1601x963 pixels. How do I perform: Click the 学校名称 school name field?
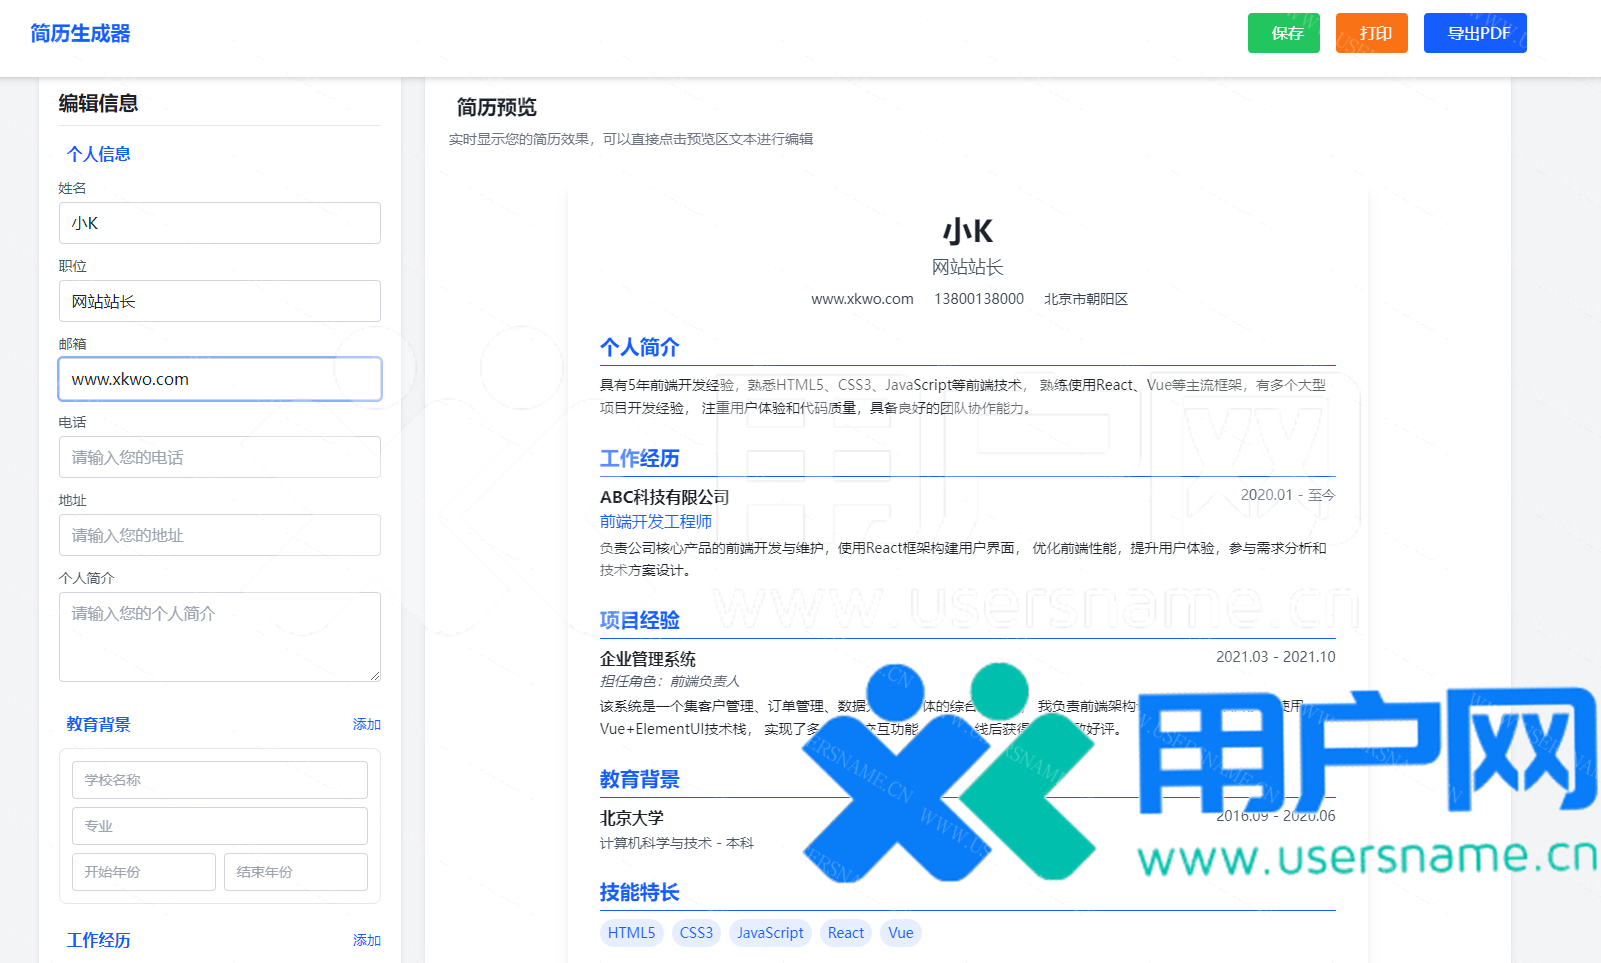click(219, 780)
